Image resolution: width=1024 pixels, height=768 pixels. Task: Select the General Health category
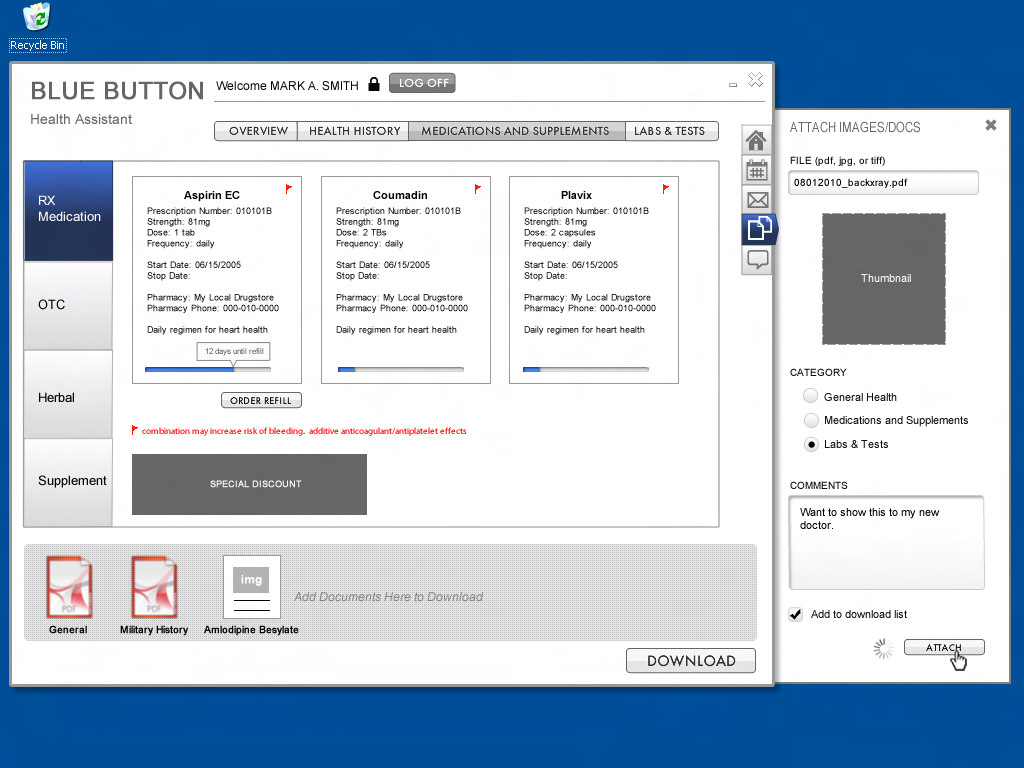point(810,396)
